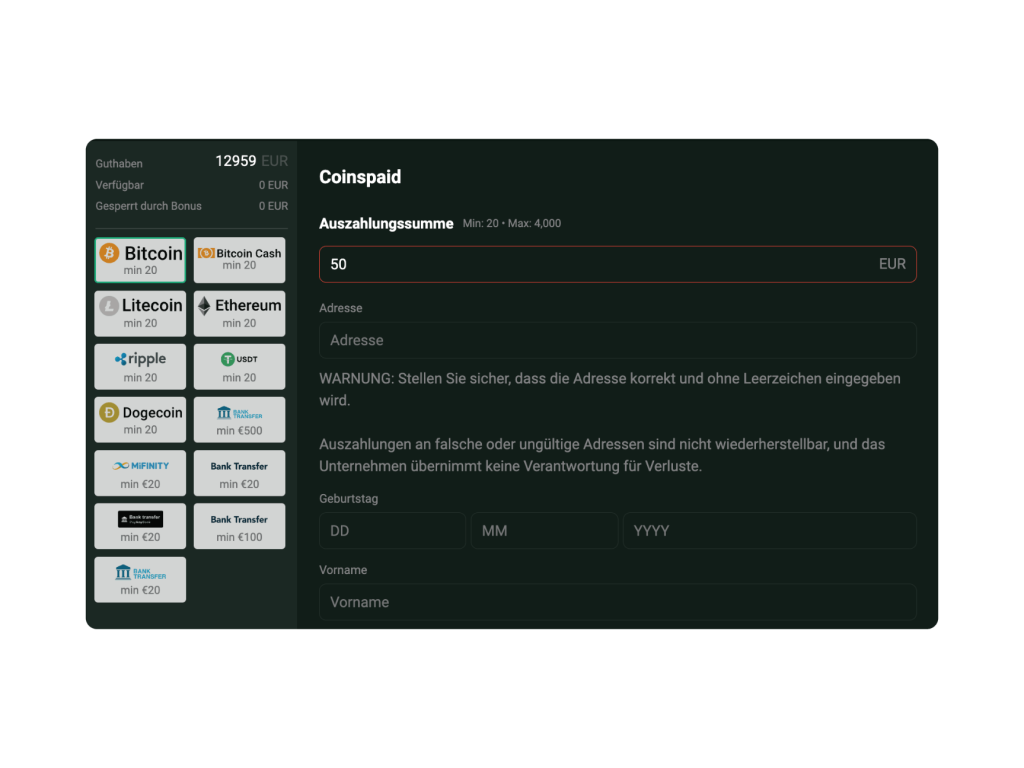Click the Gesperrt durch Bonus label
1024x768 pixels.
148,206
